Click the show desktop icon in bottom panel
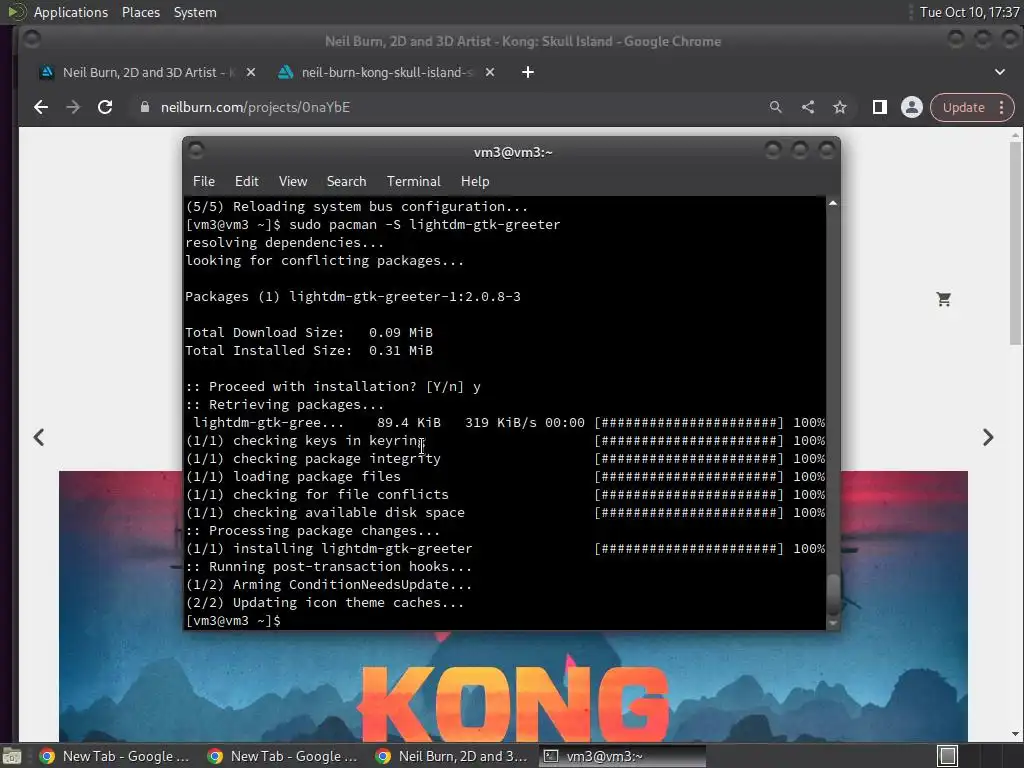This screenshot has height=768, width=1024. 12,756
